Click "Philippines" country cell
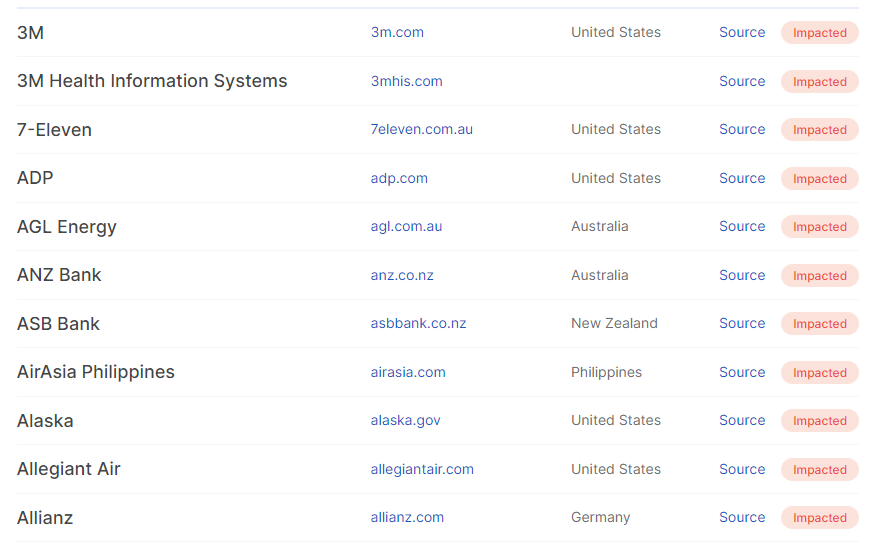 [x=606, y=372]
